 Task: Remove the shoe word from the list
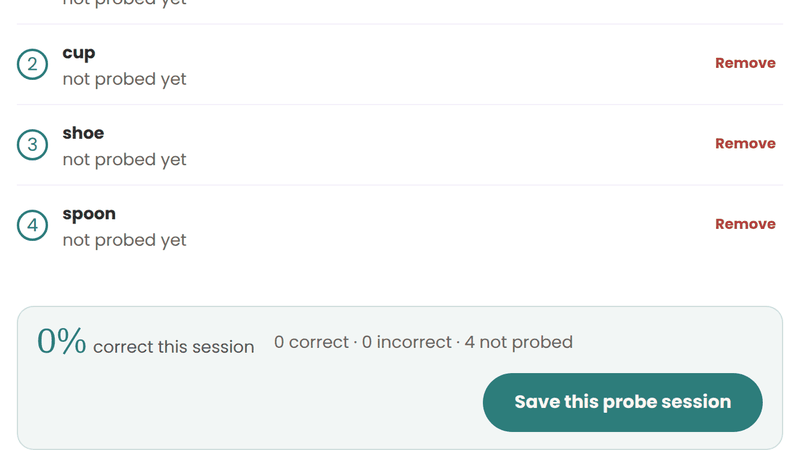(745, 143)
